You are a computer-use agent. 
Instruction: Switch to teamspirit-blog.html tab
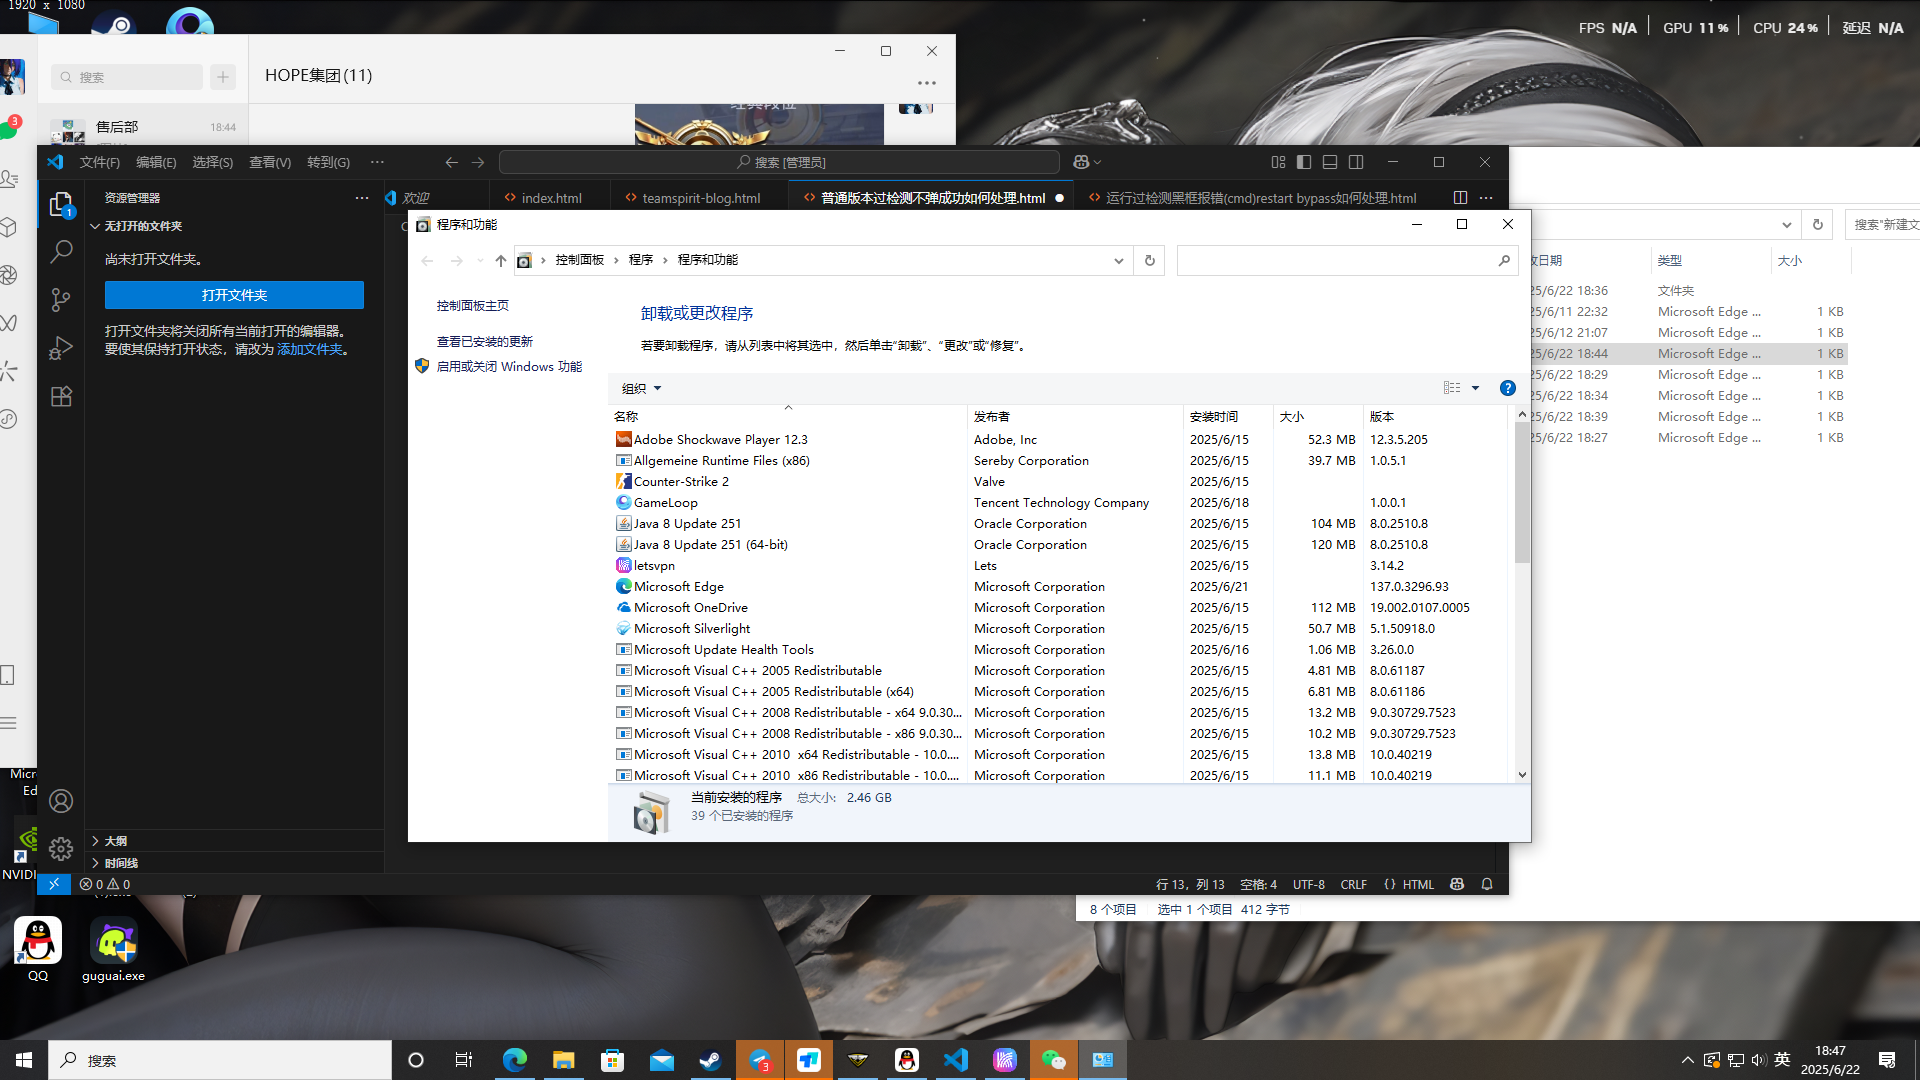(700, 198)
